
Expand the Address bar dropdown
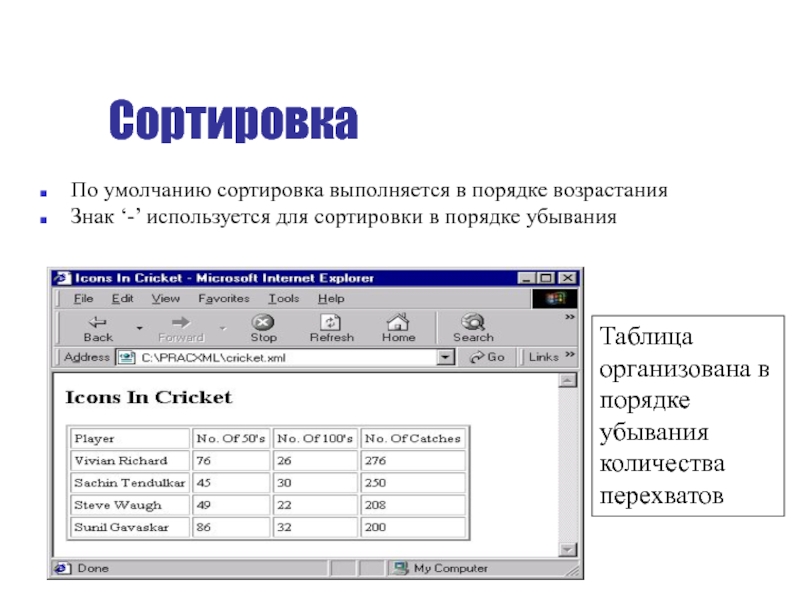(x=445, y=357)
